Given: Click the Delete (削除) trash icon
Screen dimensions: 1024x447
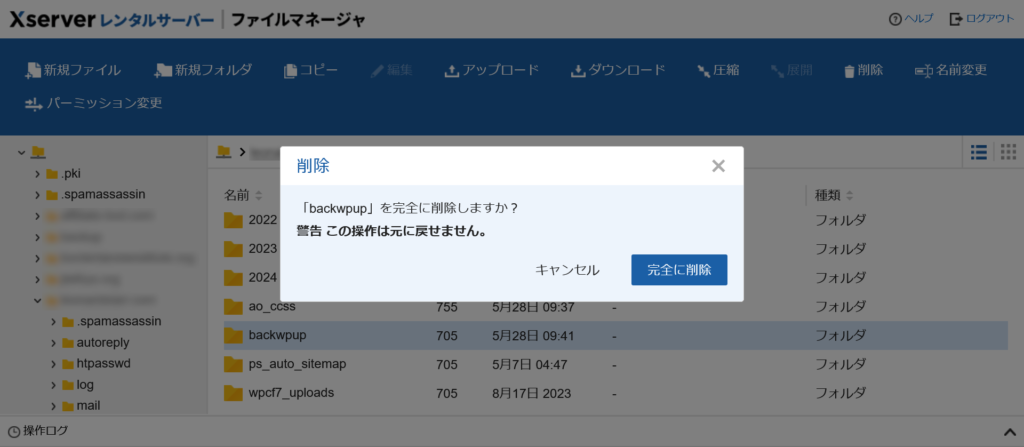Looking at the screenshot, I should click(x=849, y=71).
